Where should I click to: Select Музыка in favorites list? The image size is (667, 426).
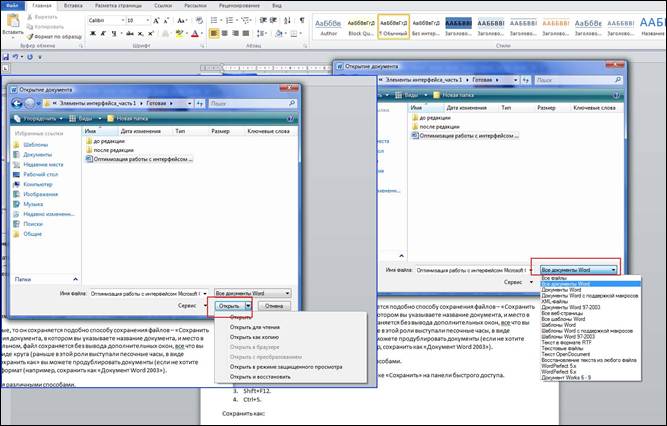point(28,204)
